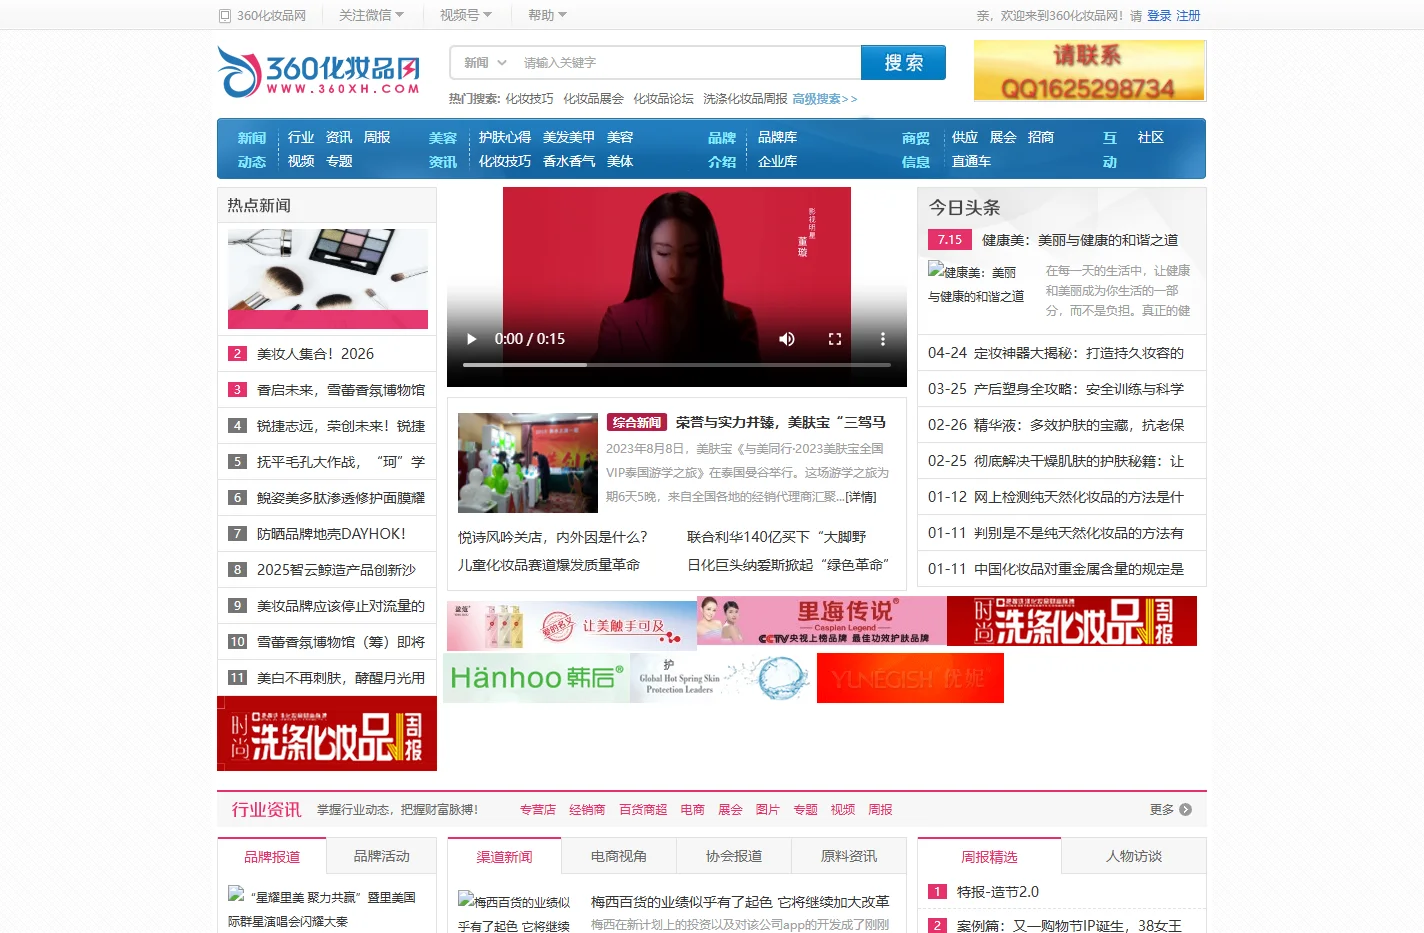This screenshot has height=933, width=1424.
Task: Click the YUNEGISH 优妮 red banner
Action: [910, 678]
